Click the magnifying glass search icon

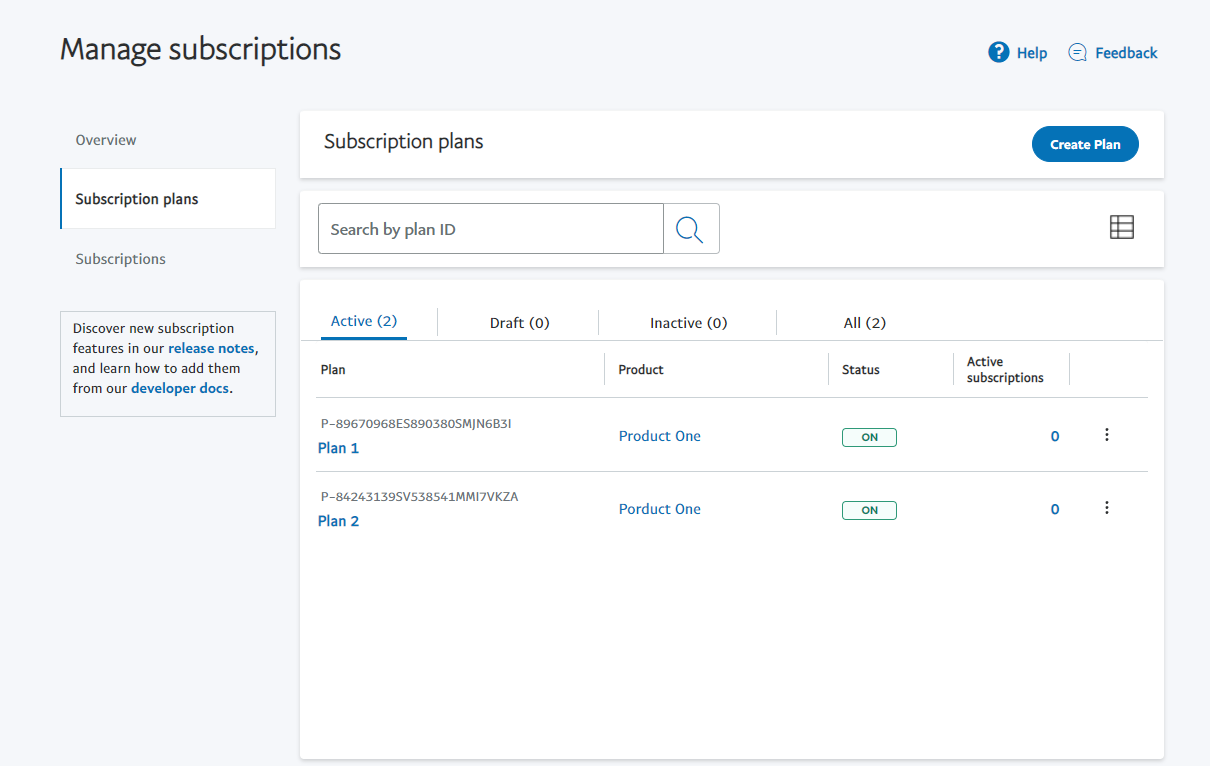pyautogui.click(x=690, y=229)
